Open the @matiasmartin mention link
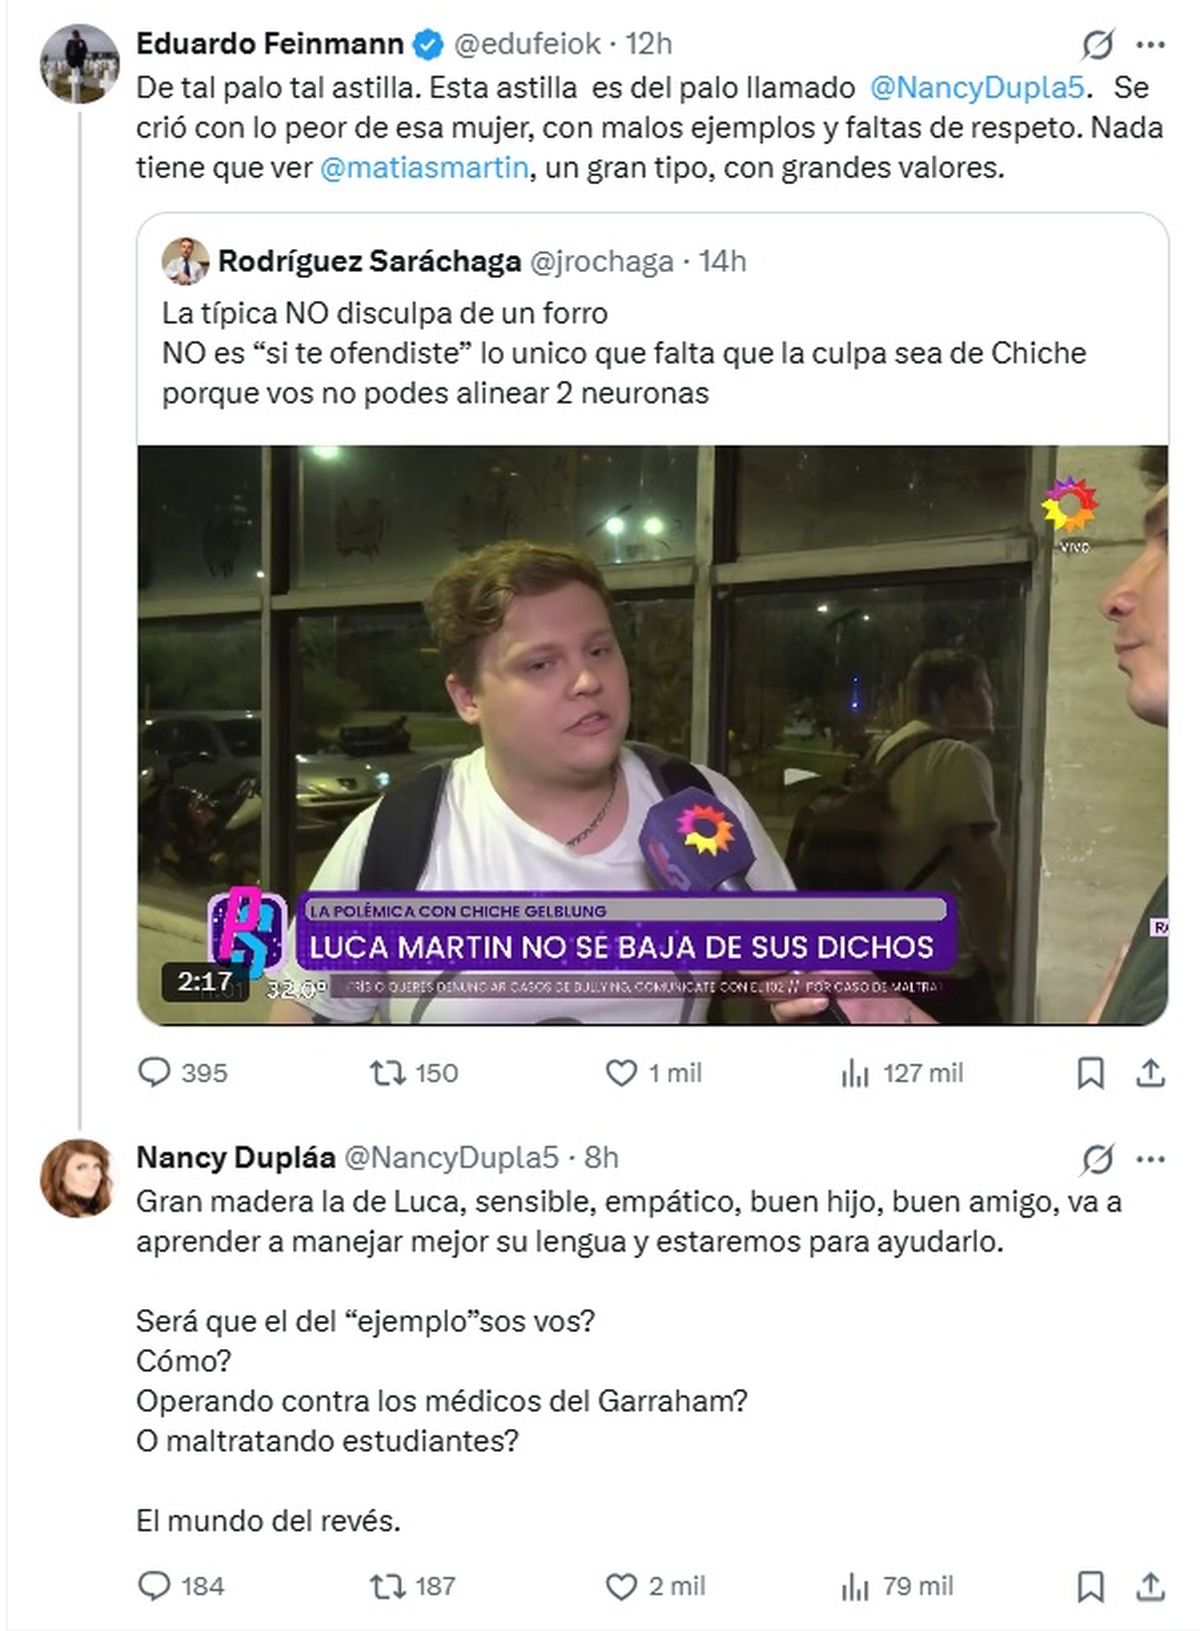The width and height of the screenshot is (1200, 1631). 424,168
